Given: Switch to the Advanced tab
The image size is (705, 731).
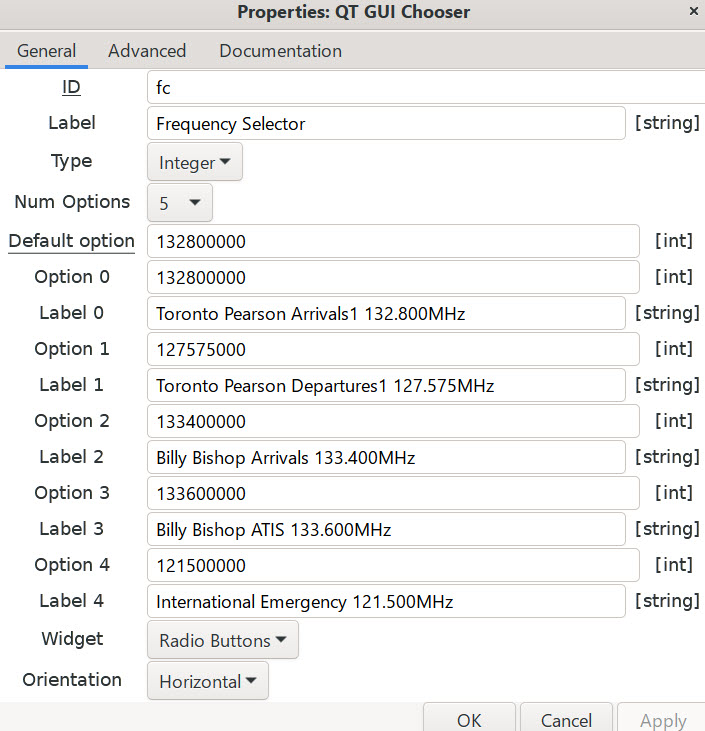Looking at the screenshot, I should point(147,51).
